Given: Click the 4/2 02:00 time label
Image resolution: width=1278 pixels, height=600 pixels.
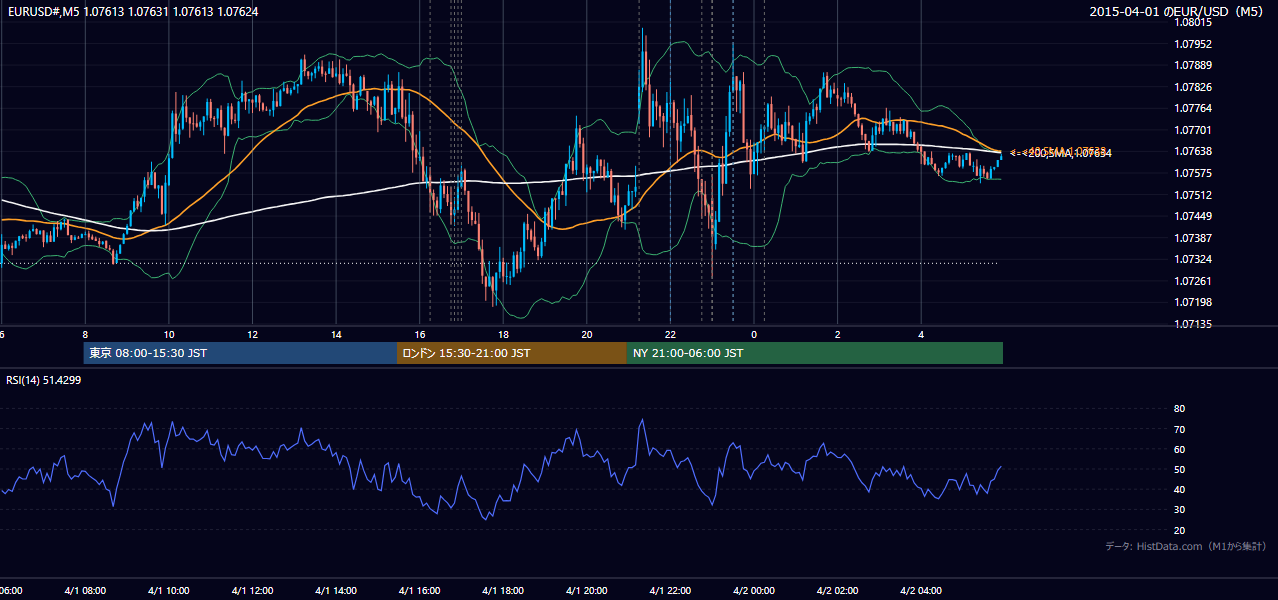Looking at the screenshot, I should pyautogui.click(x=838, y=591).
